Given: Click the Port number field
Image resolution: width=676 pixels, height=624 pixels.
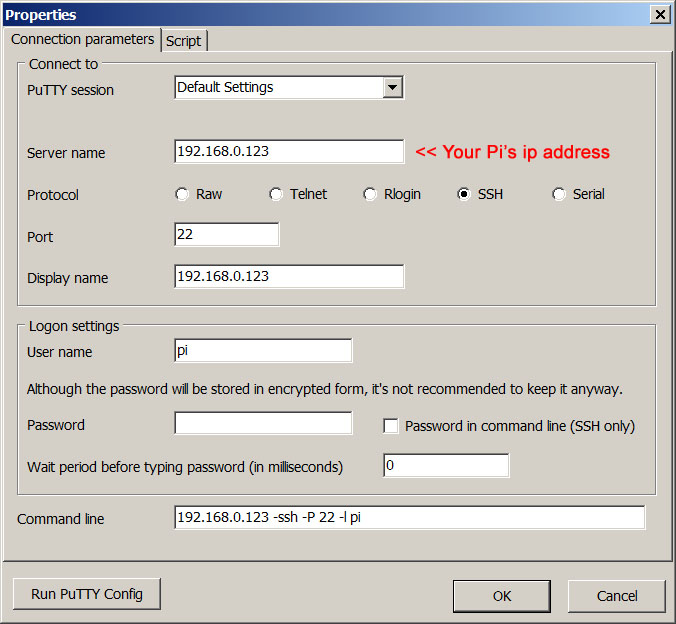Looking at the screenshot, I should (227, 235).
